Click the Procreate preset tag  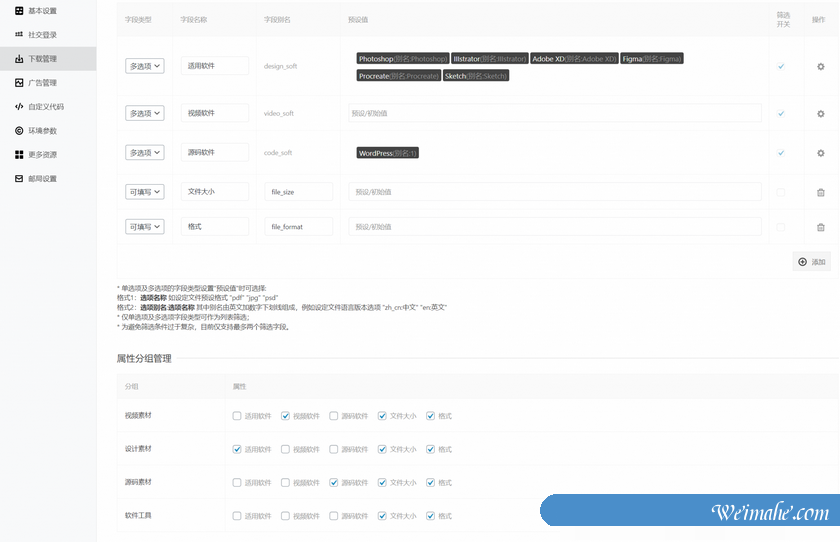click(x=399, y=76)
